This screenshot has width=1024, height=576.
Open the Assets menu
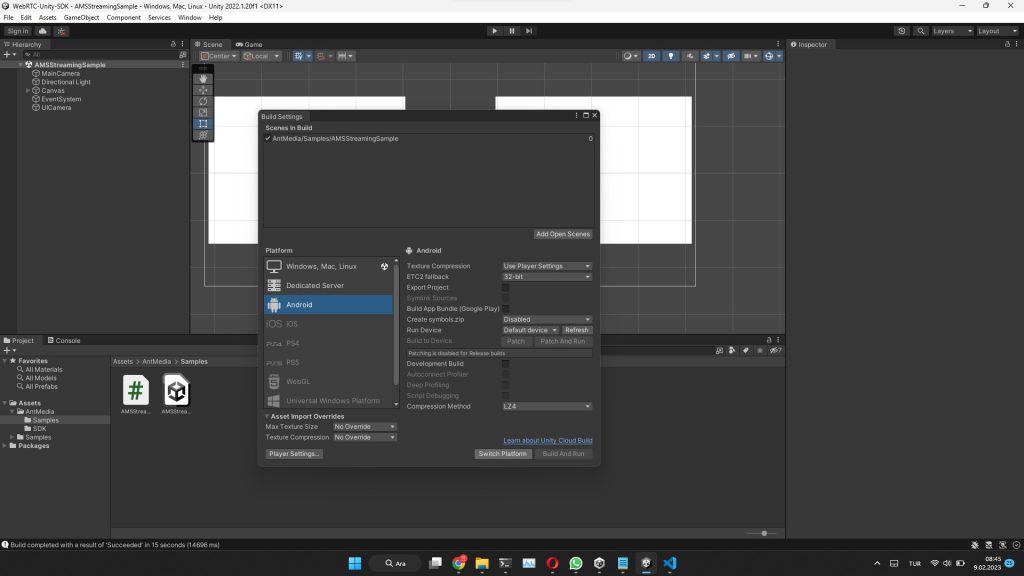pos(47,18)
